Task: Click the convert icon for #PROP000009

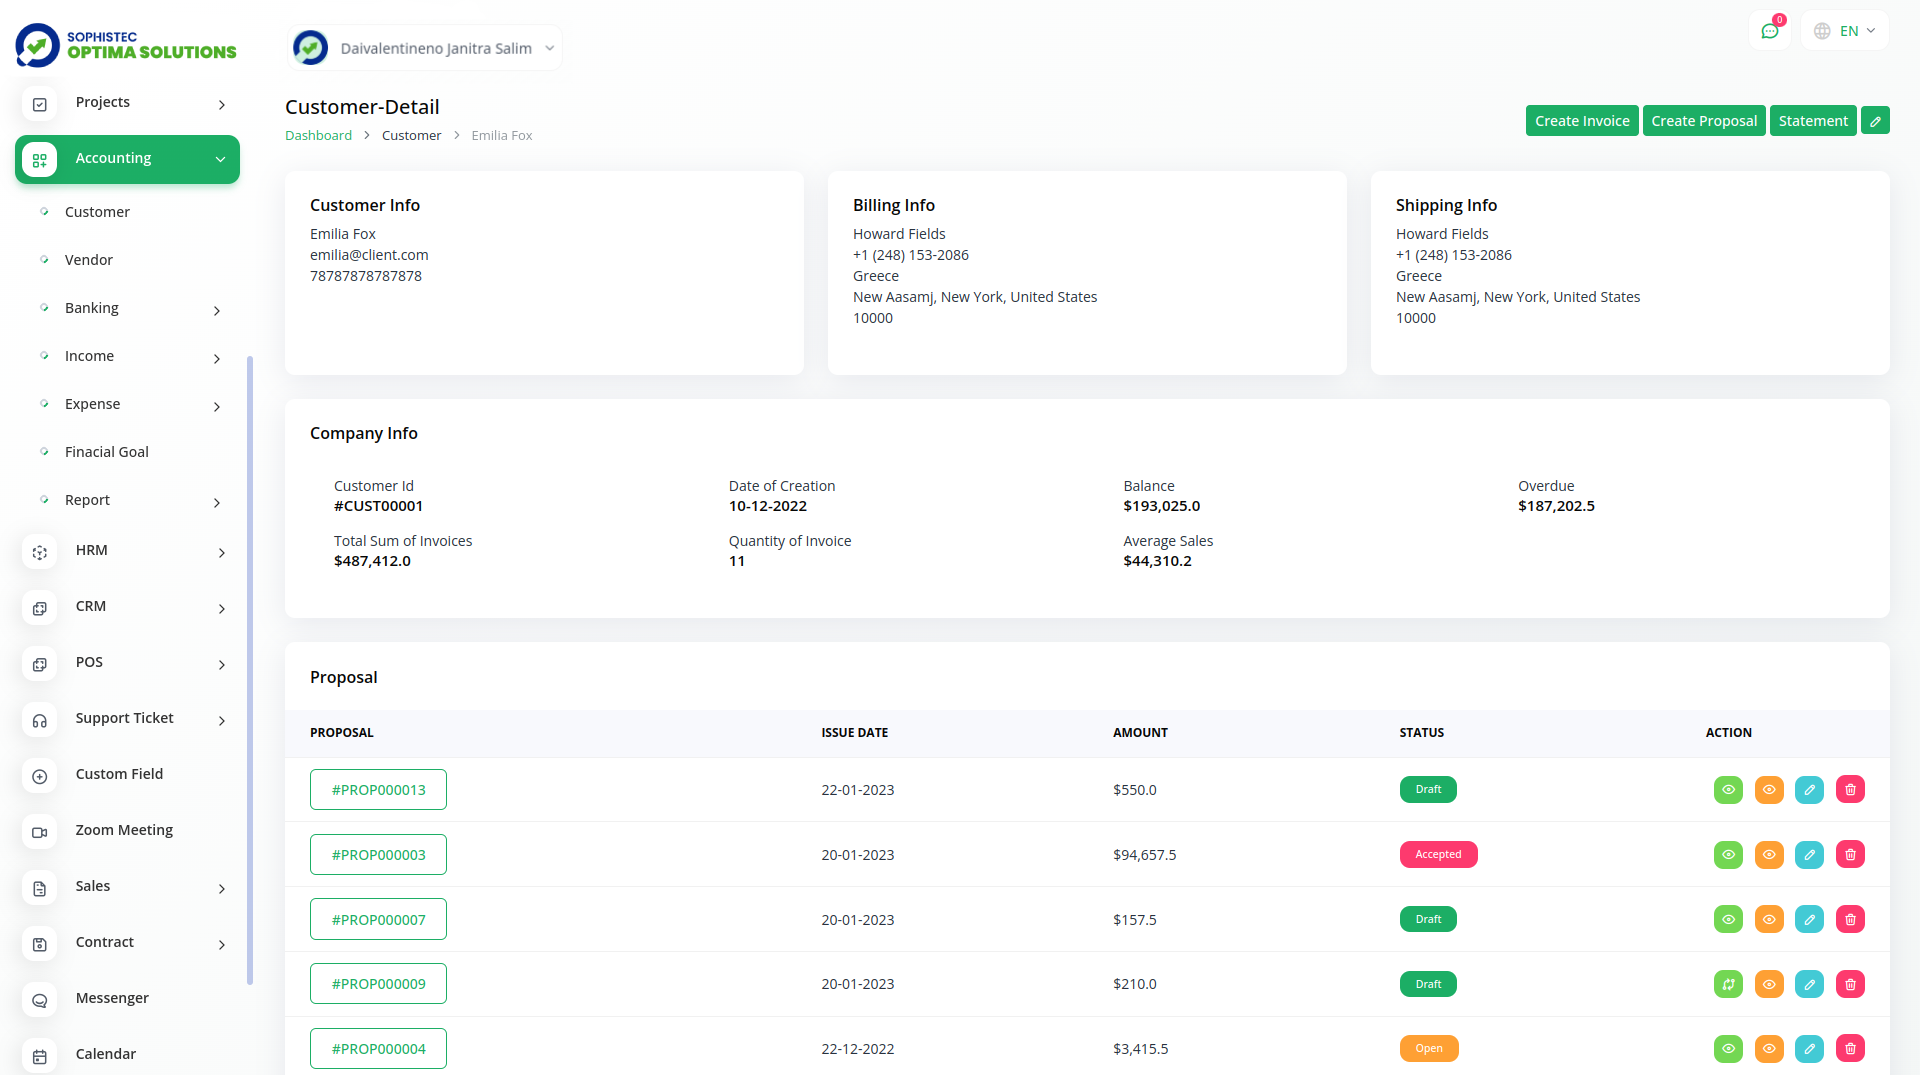Action: point(1728,984)
